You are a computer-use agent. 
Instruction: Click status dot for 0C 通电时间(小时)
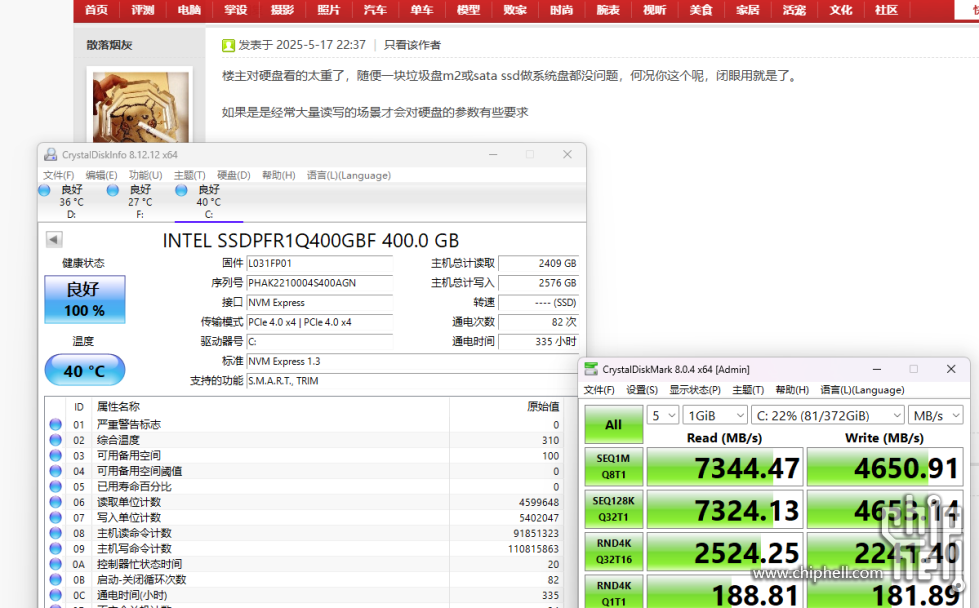(x=56, y=595)
